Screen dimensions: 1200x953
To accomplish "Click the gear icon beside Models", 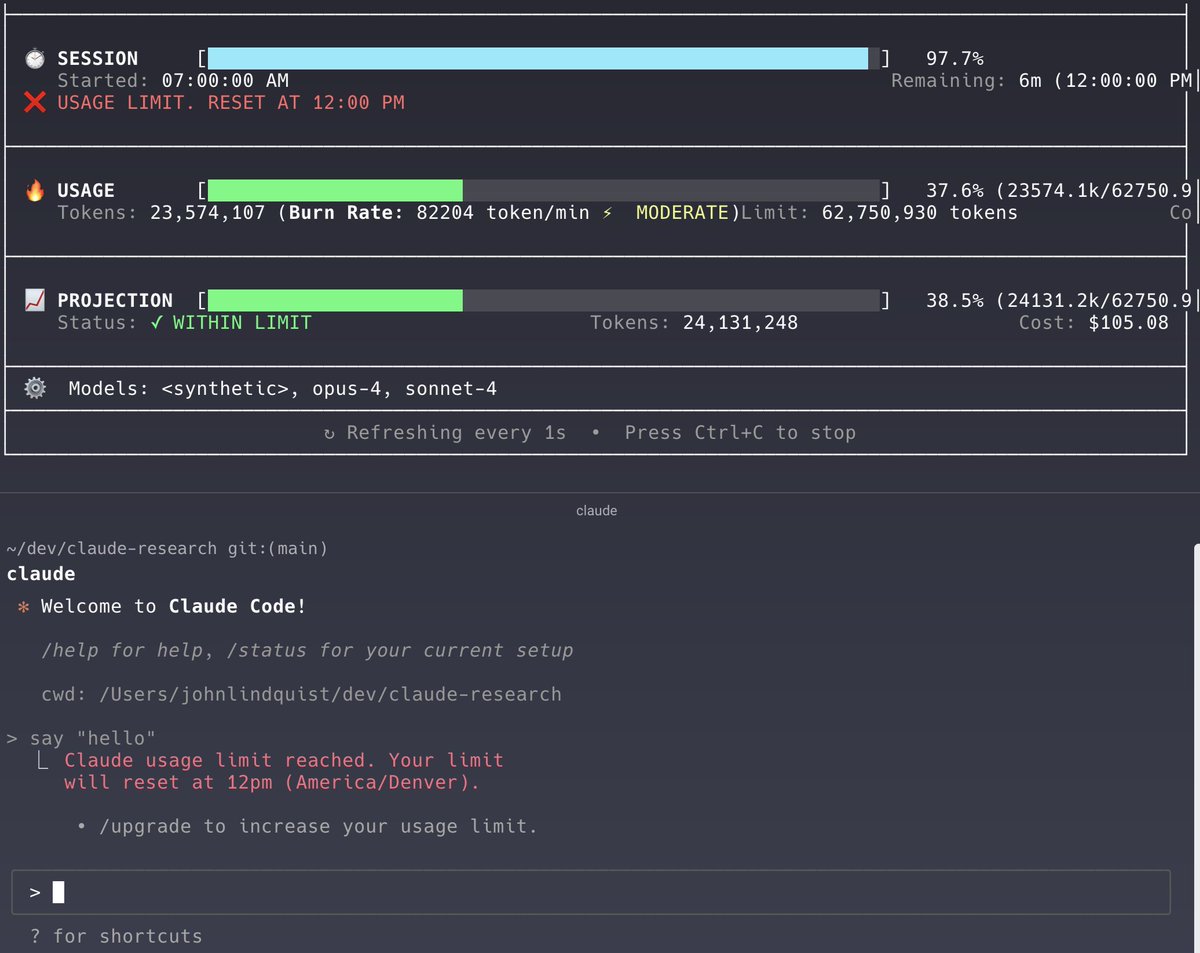I will (35, 388).
